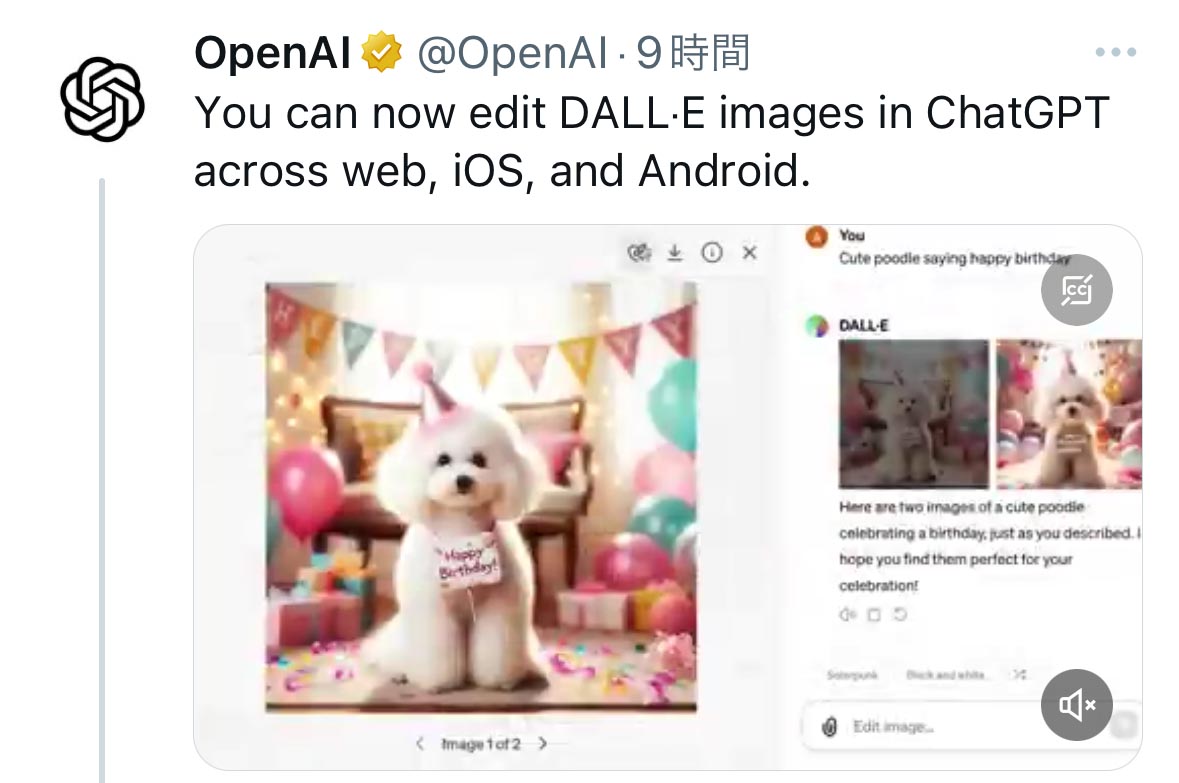Click the select-area edit icon above image
Image resolution: width=1179 pixels, height=783 pixels.
[x=639, y=253]
